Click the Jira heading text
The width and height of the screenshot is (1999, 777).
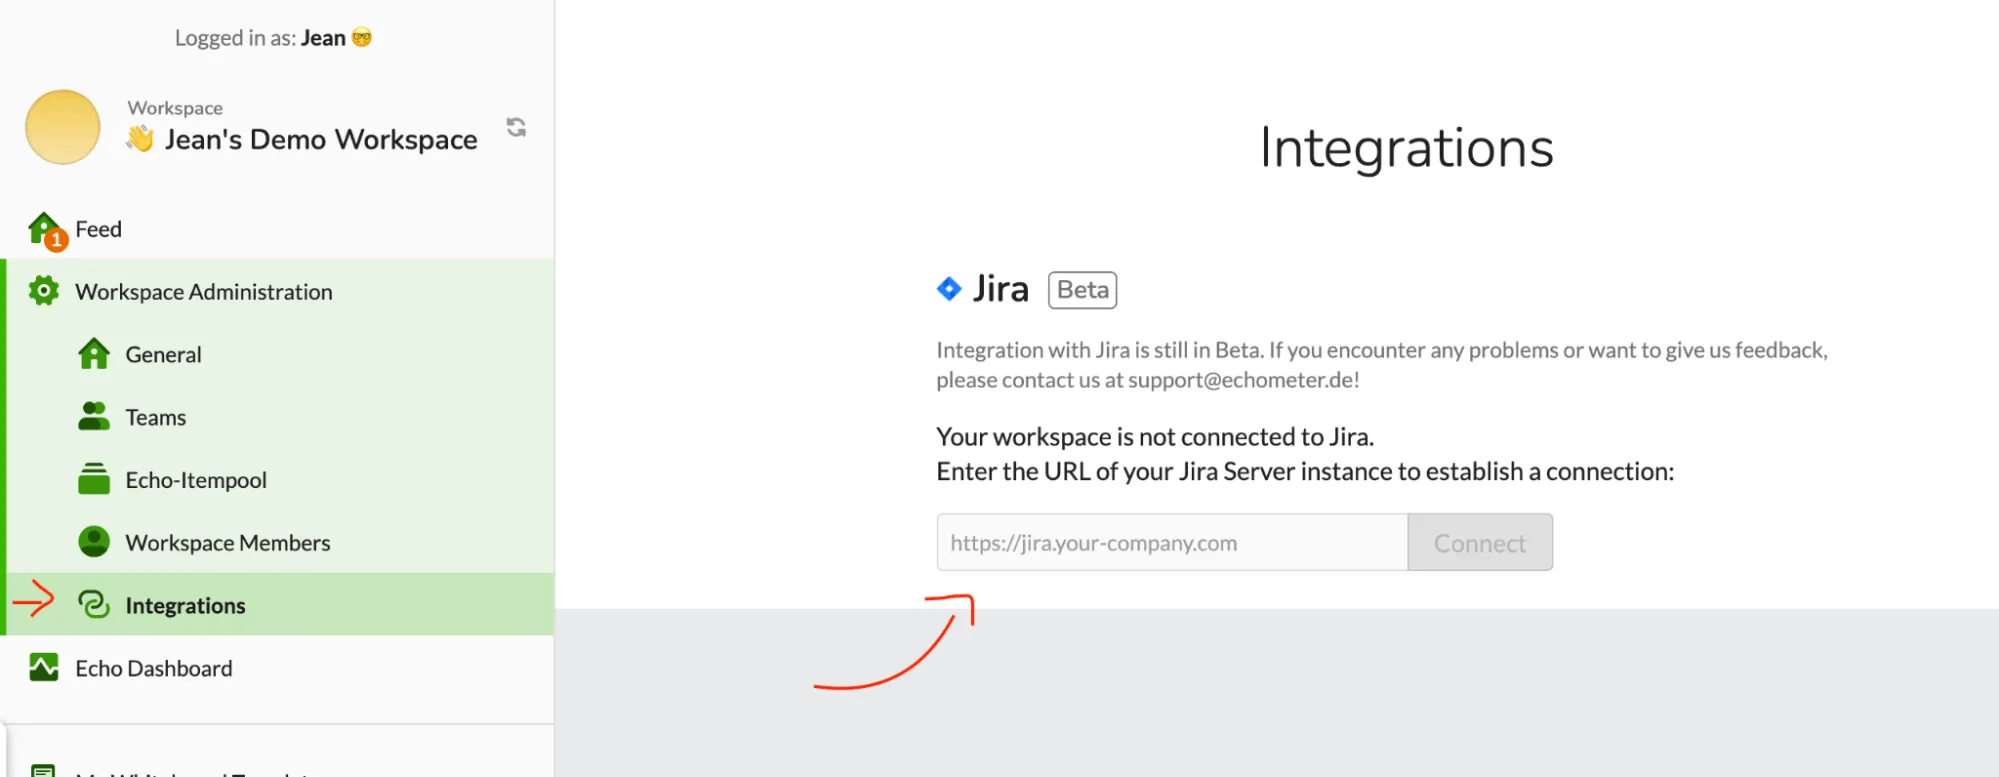click(x=1001, y=289)
